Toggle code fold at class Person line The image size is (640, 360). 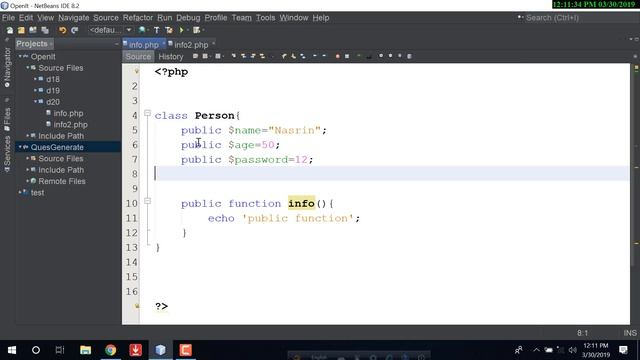(147, 113)
